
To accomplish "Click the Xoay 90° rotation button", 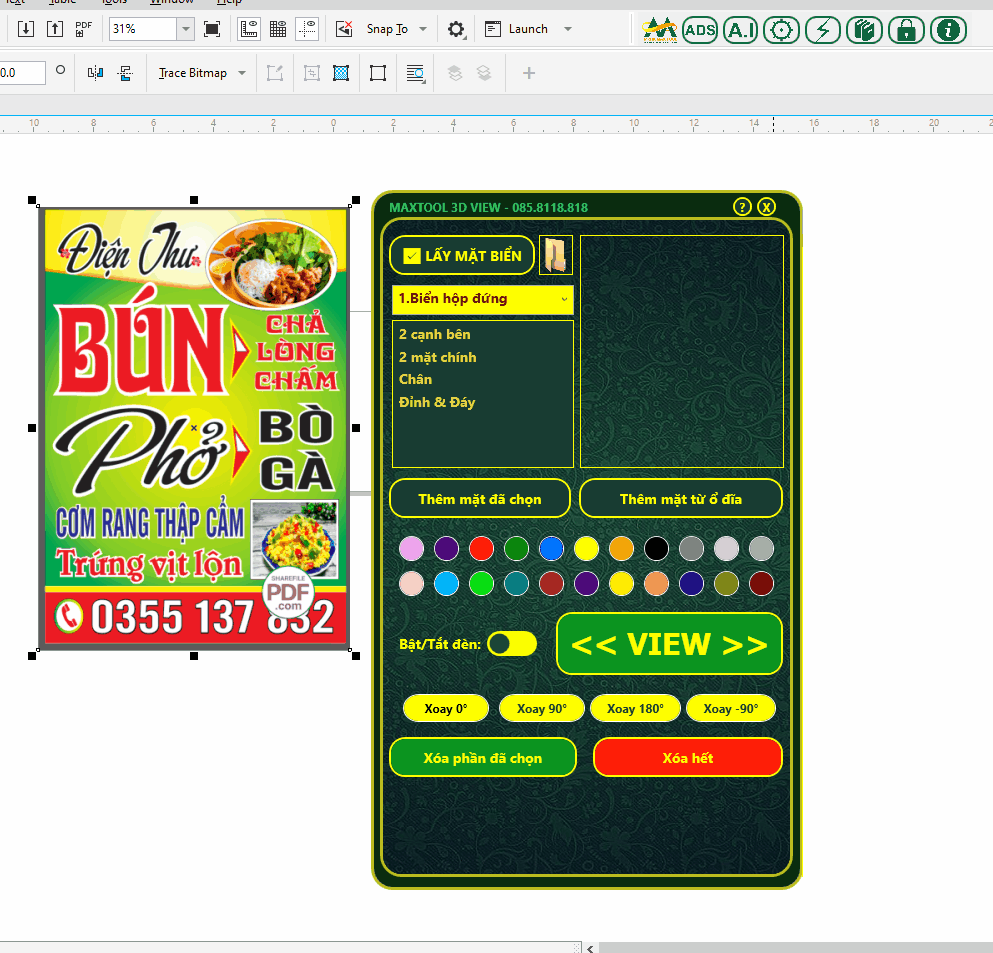I will (541, 709).
